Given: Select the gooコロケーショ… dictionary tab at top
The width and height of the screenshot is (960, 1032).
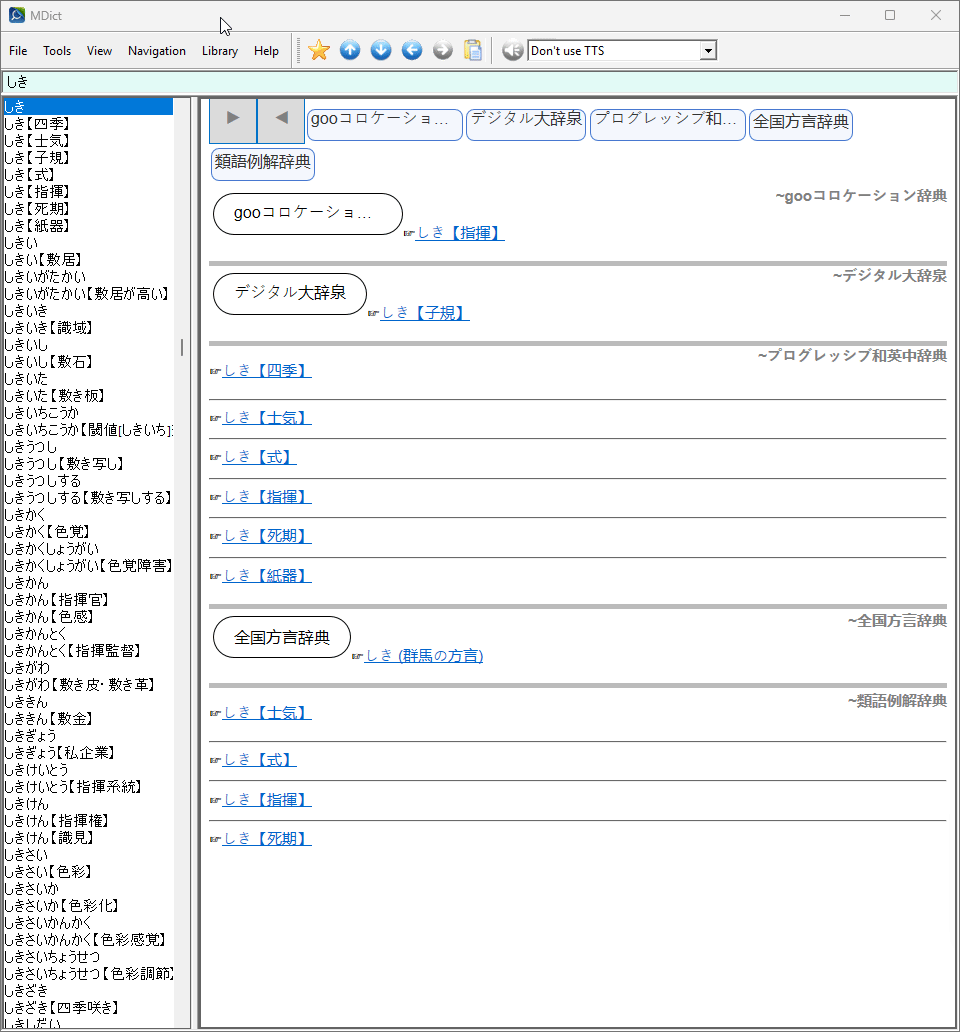Looking at the screenshot, I should pyautogui.click(x=385, y=124).
